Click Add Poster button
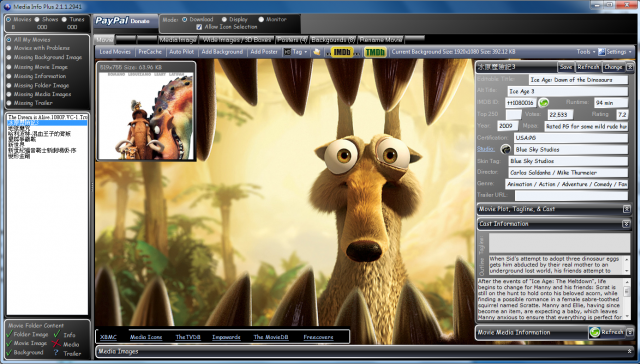 click(x=264, y=52)
